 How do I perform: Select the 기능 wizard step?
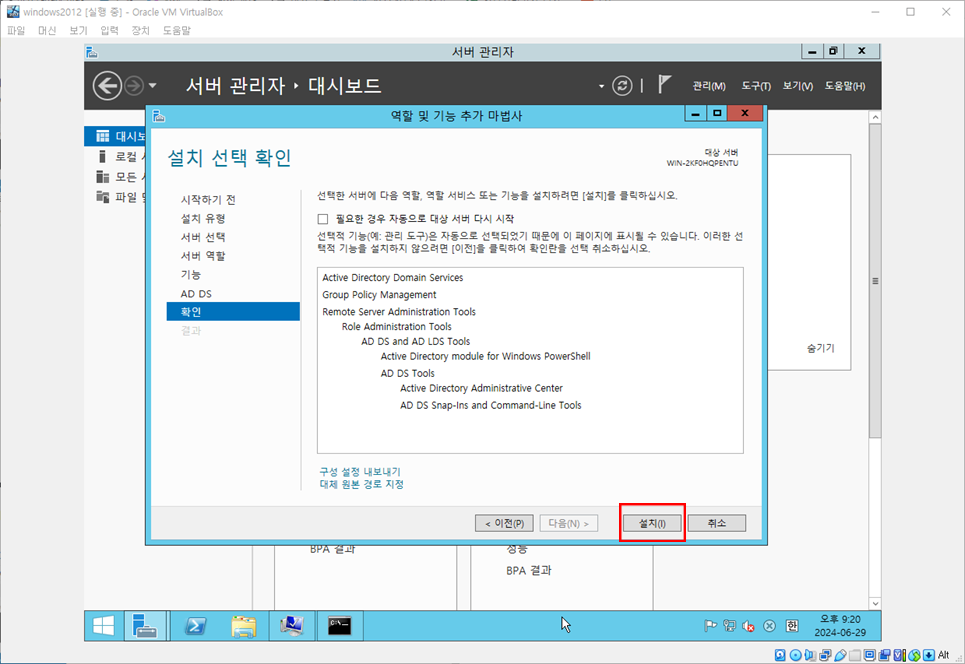191,274
